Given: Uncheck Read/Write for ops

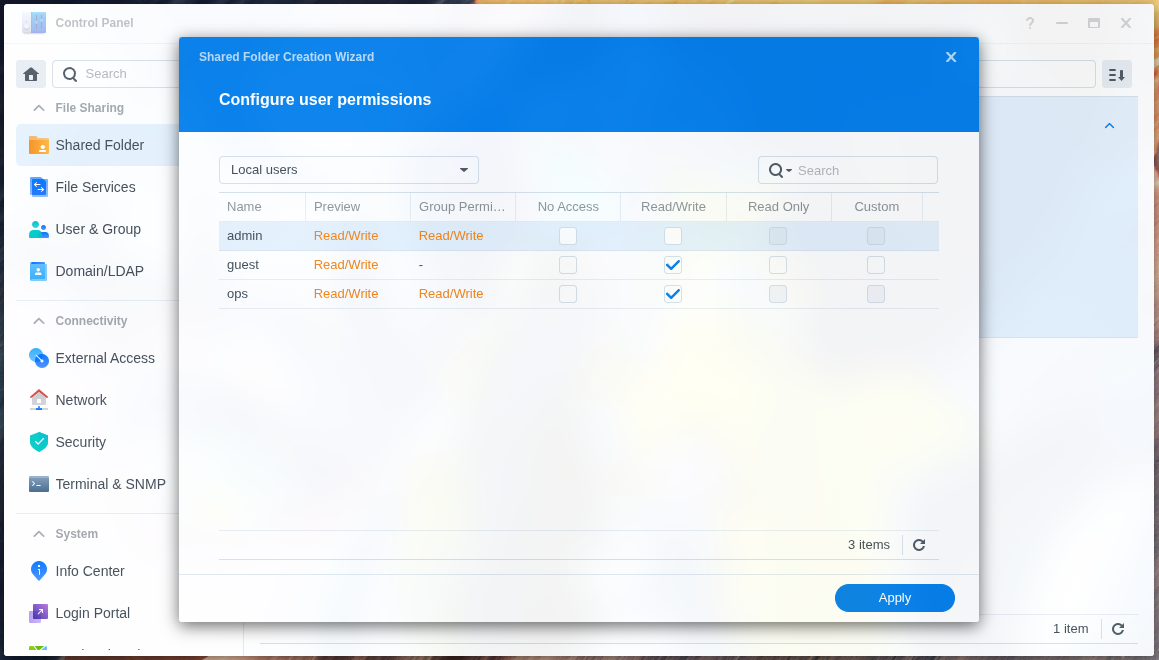Looking at the screenshot, I should click(673, 293).
